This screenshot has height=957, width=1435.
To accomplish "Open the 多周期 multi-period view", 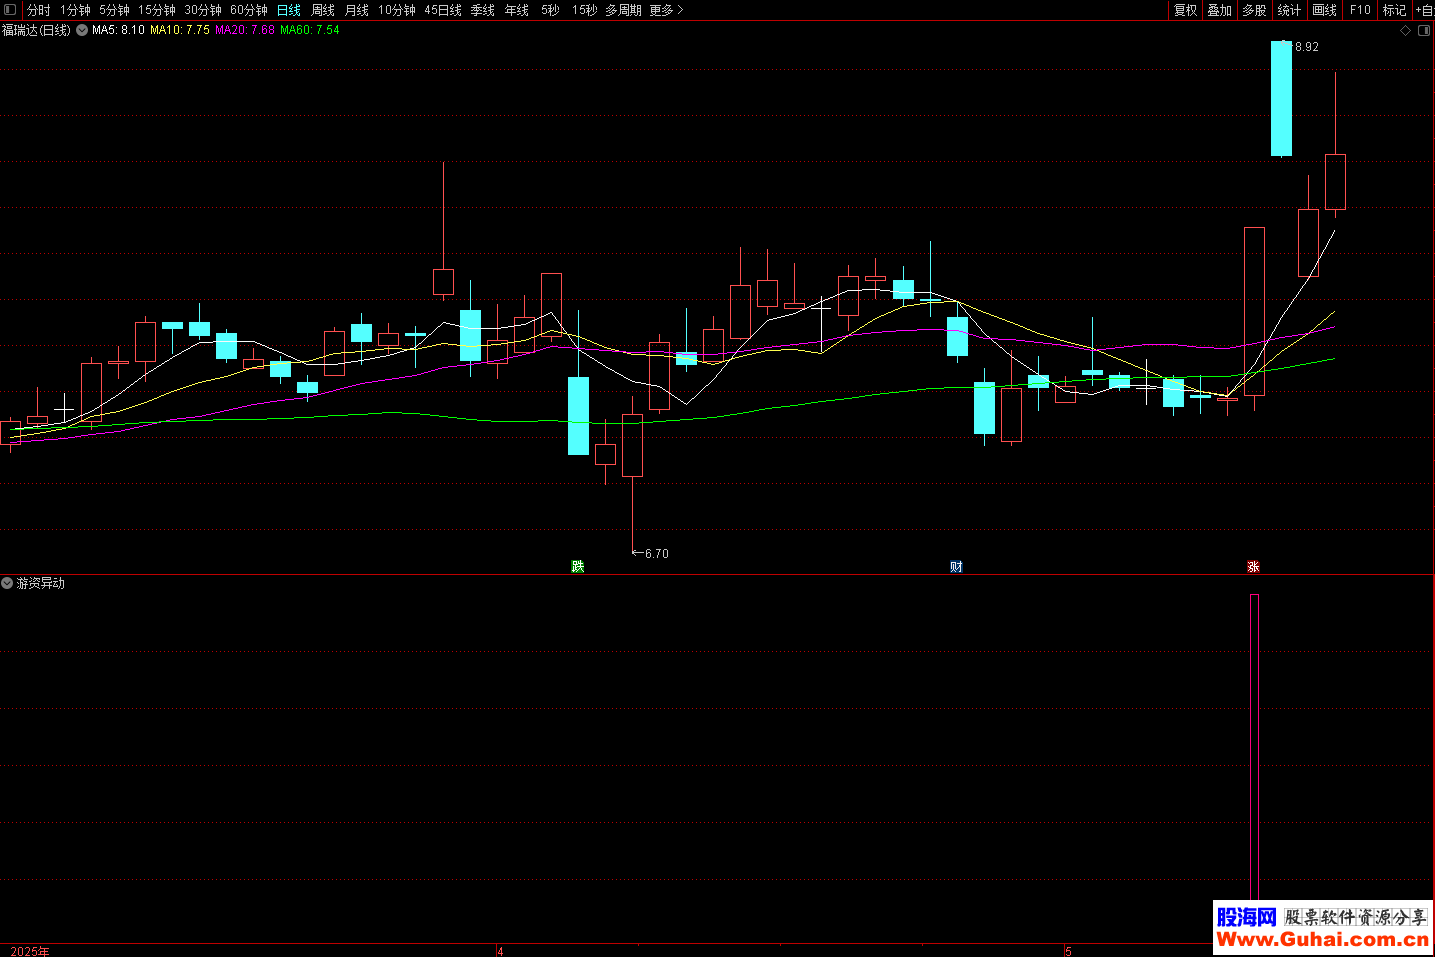I will click(623, 10).
